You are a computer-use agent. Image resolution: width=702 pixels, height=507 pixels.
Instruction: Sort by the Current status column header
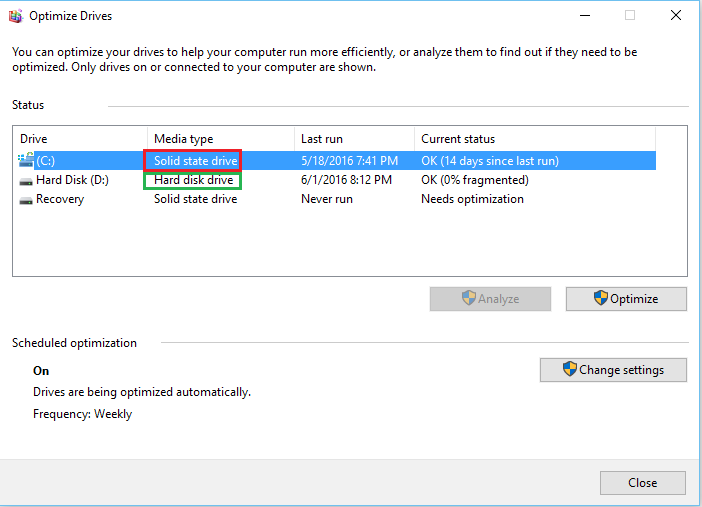(x=535, y=139)
